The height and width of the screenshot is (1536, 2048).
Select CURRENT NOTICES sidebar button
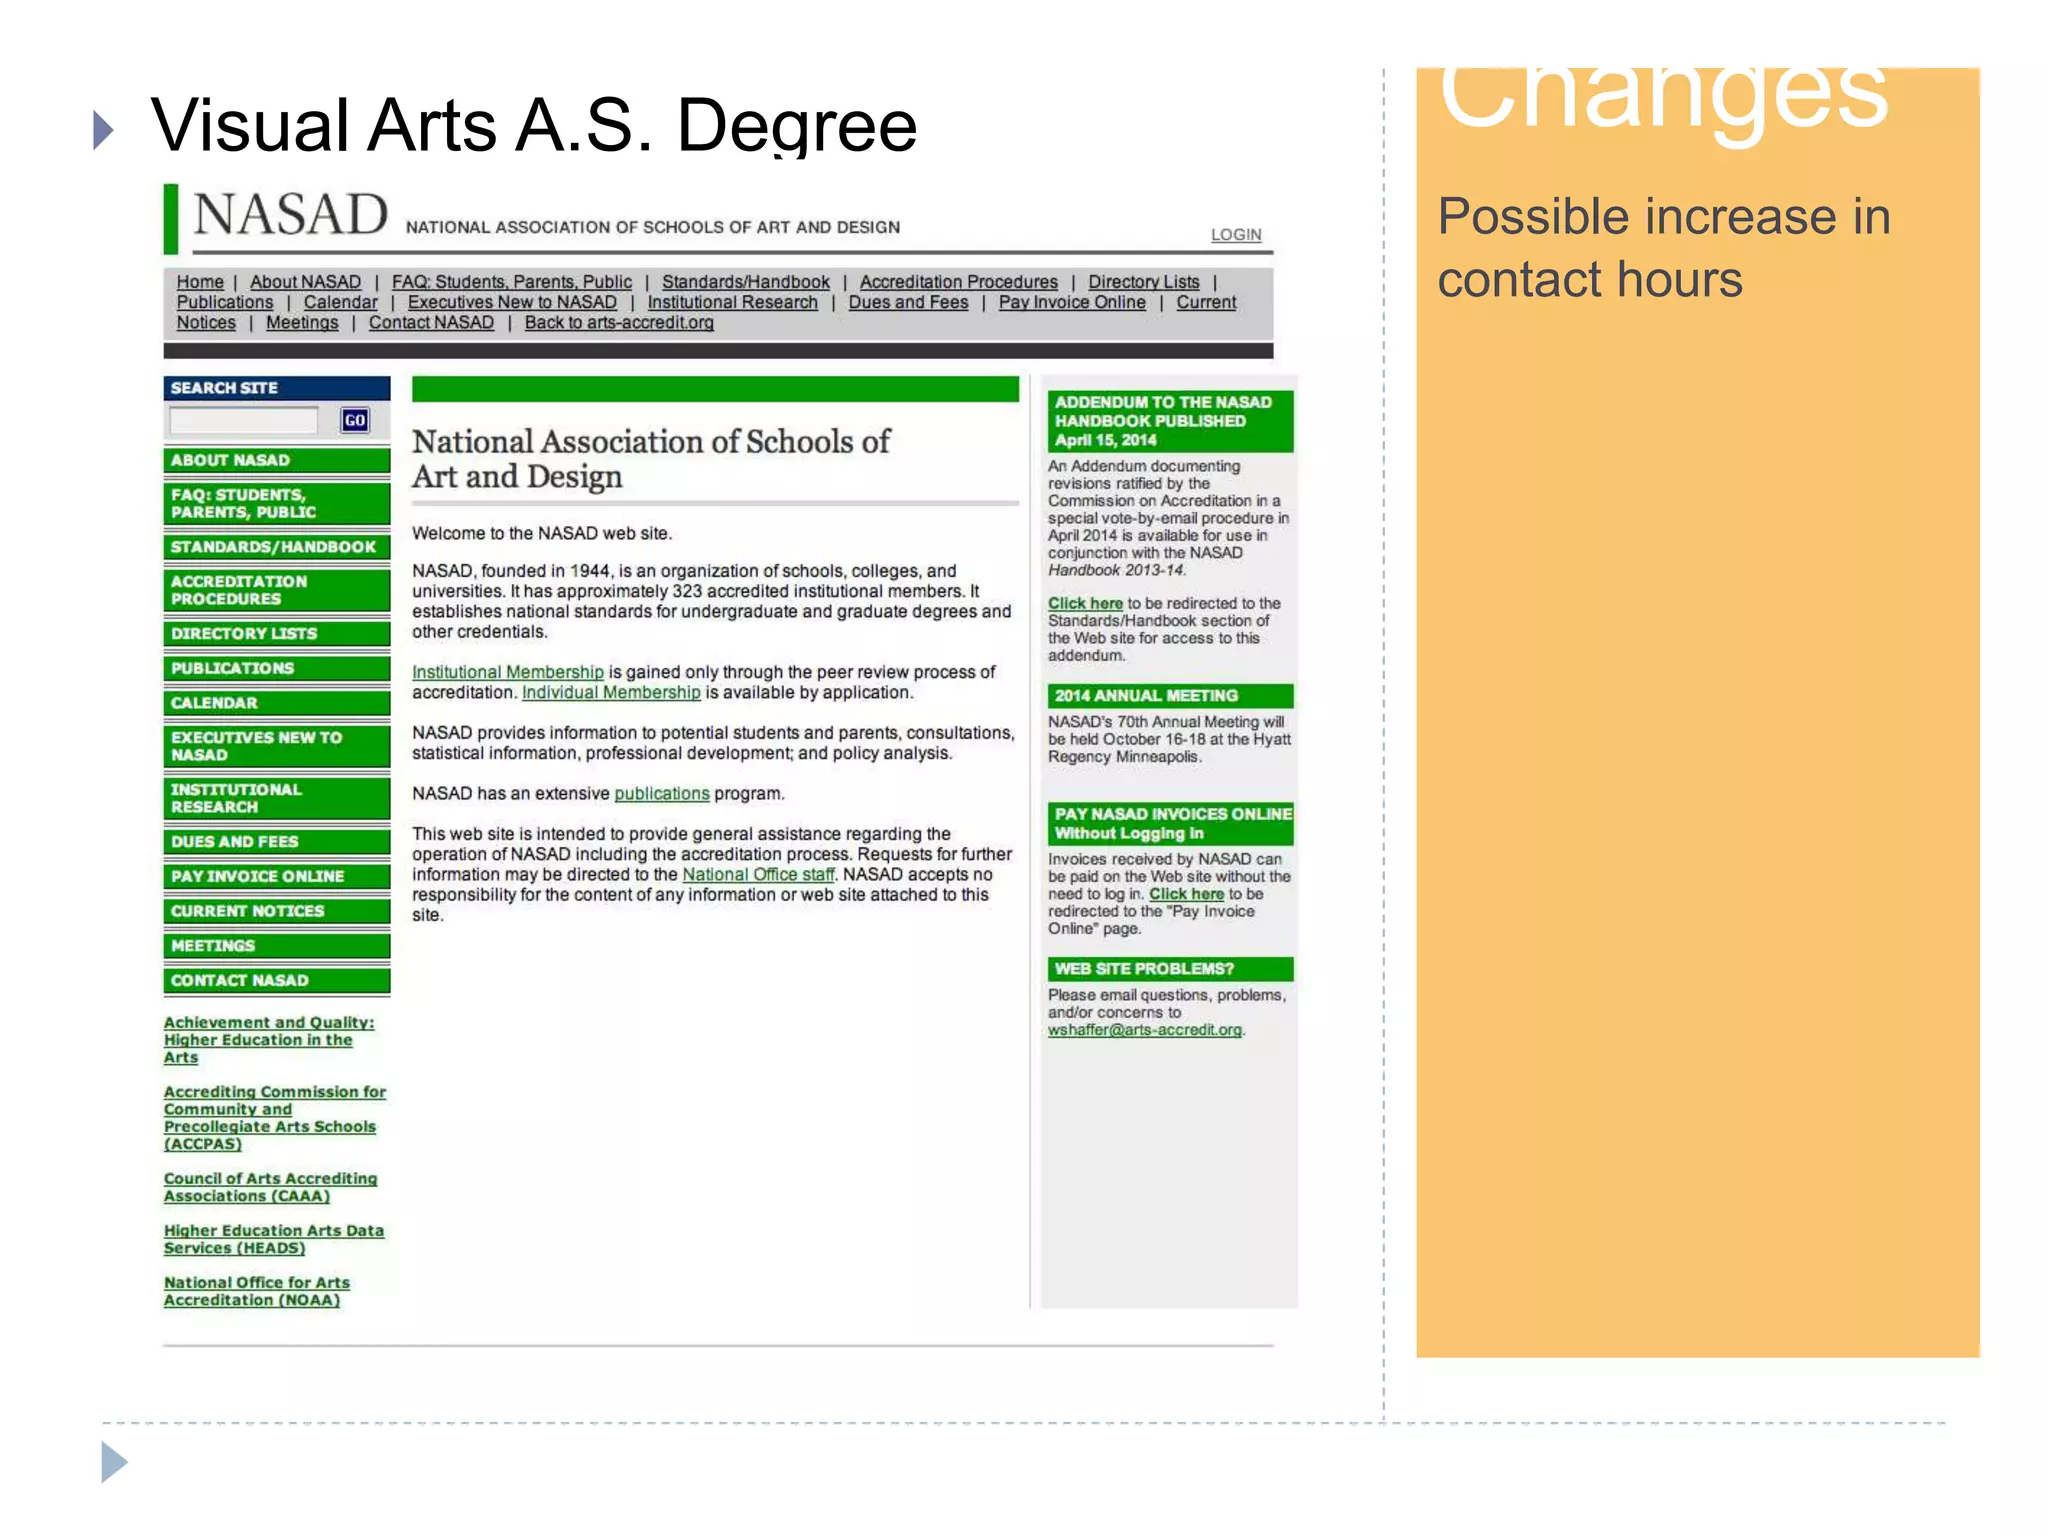coord(277,911)
